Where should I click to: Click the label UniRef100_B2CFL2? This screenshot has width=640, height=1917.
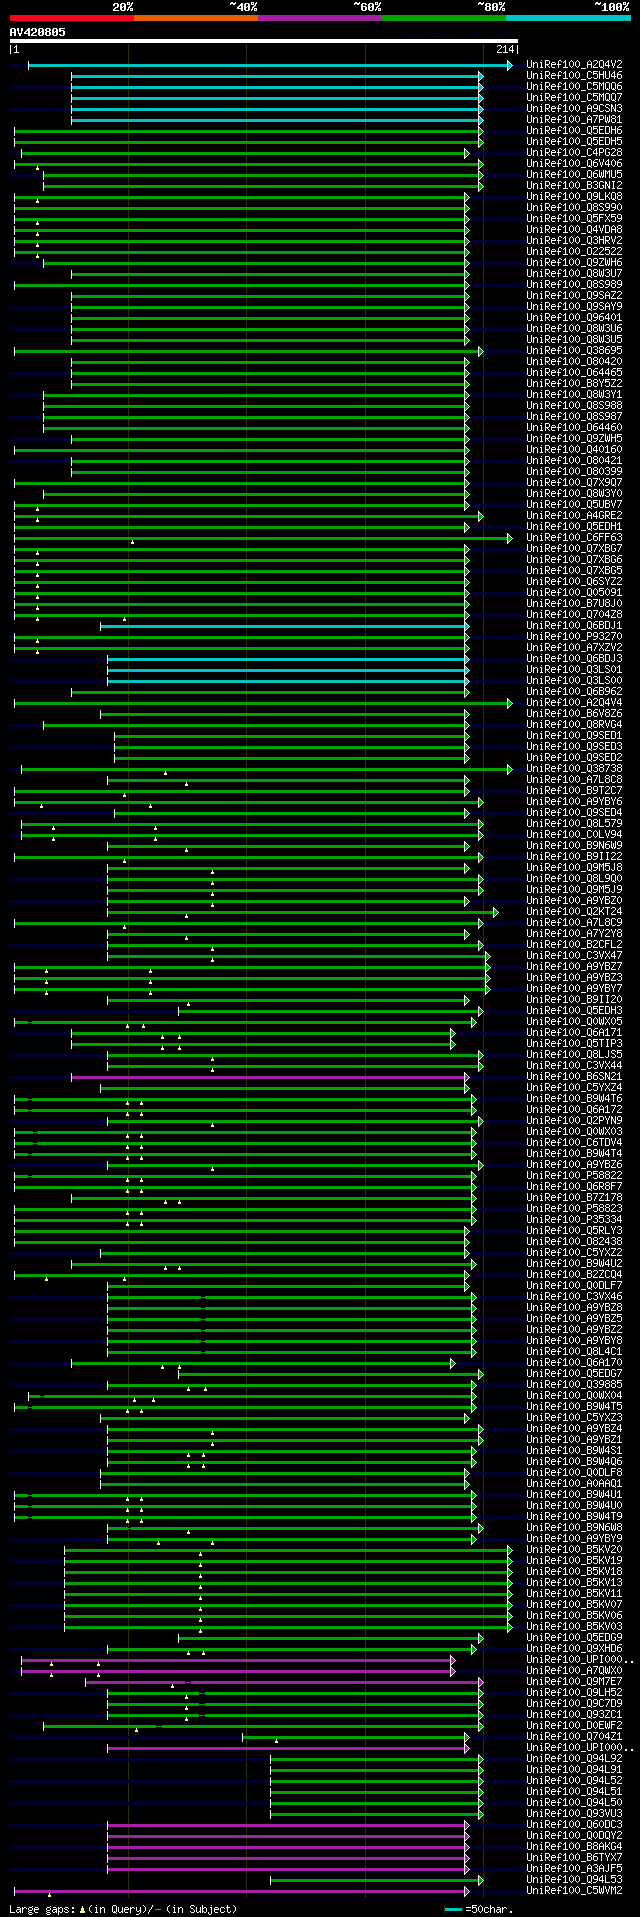[x=574, y=944]
